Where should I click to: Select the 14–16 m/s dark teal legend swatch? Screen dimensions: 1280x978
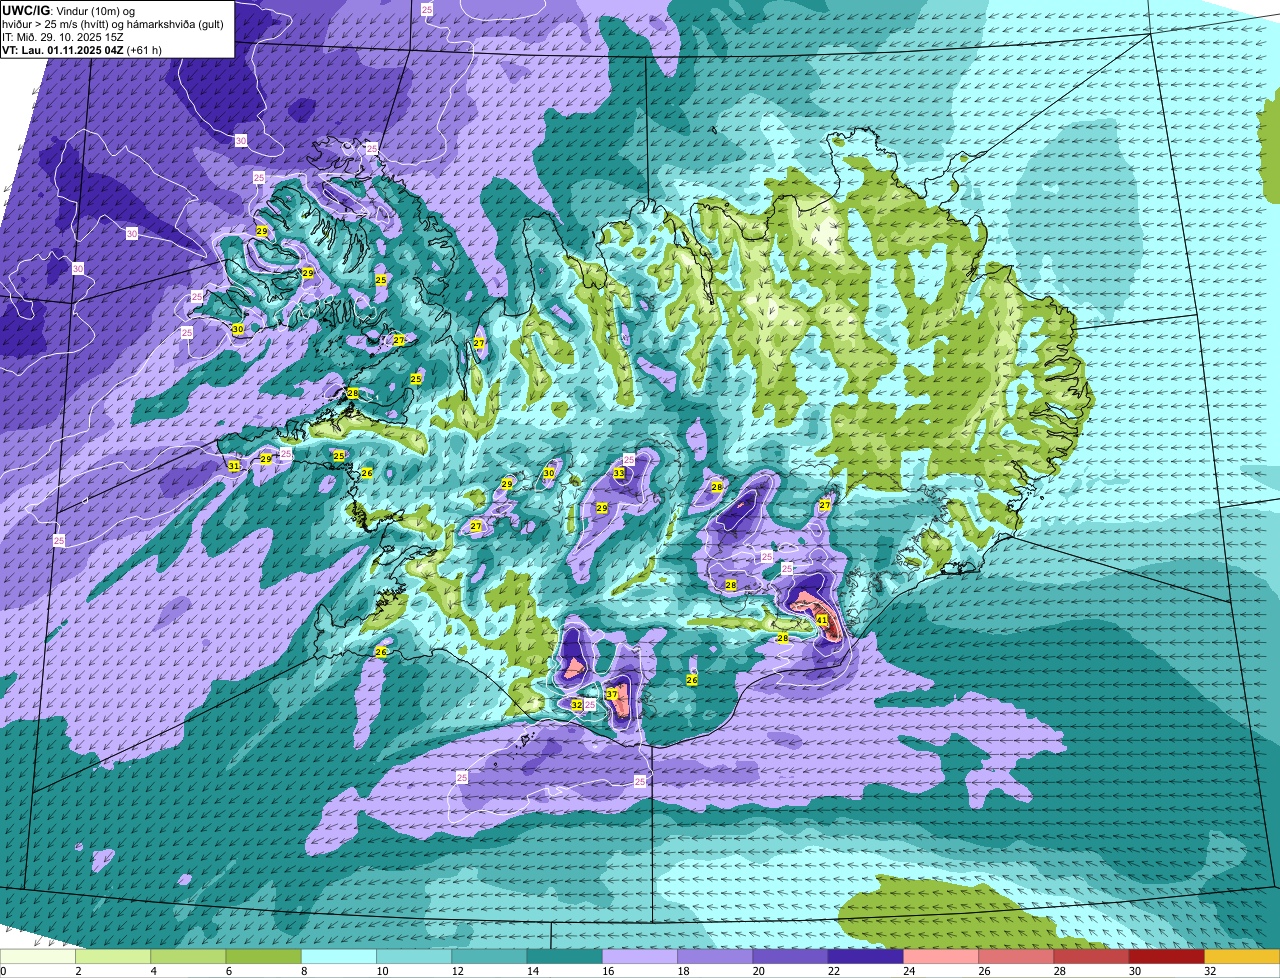(565, 956)
